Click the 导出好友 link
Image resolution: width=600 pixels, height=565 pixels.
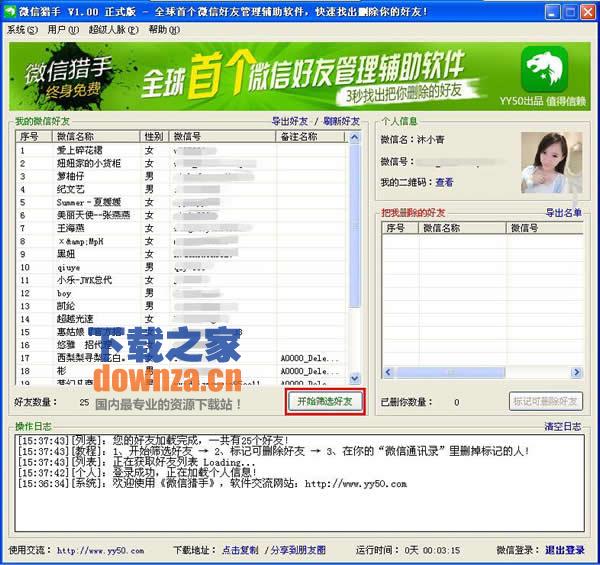tap(290, 122)
